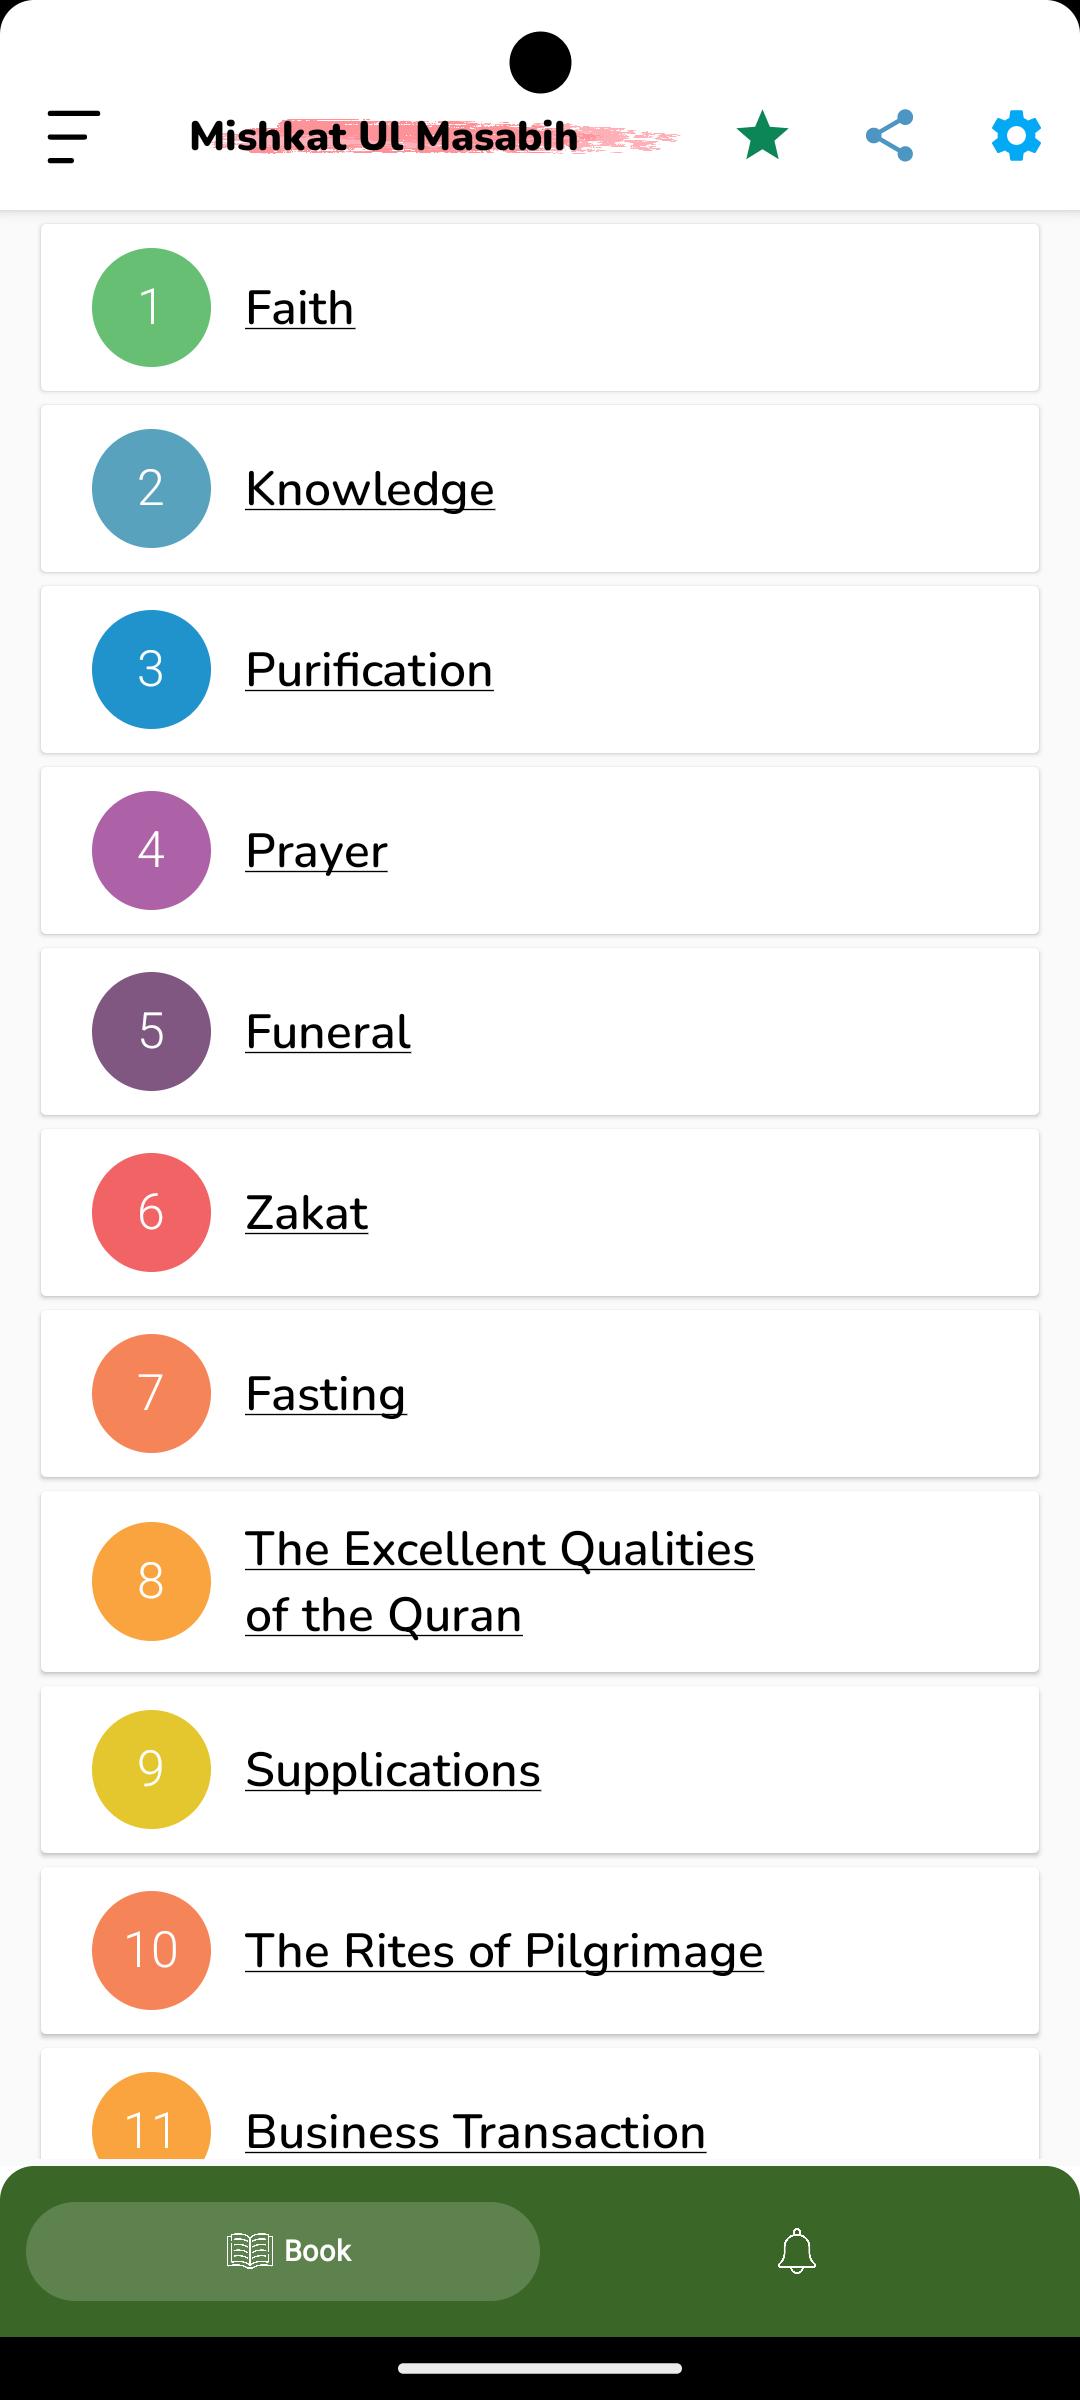The width and height of the screenshot is (1080, 2400).
Task: Tap the yellow number 9 circle
Action: [151, 1769]
